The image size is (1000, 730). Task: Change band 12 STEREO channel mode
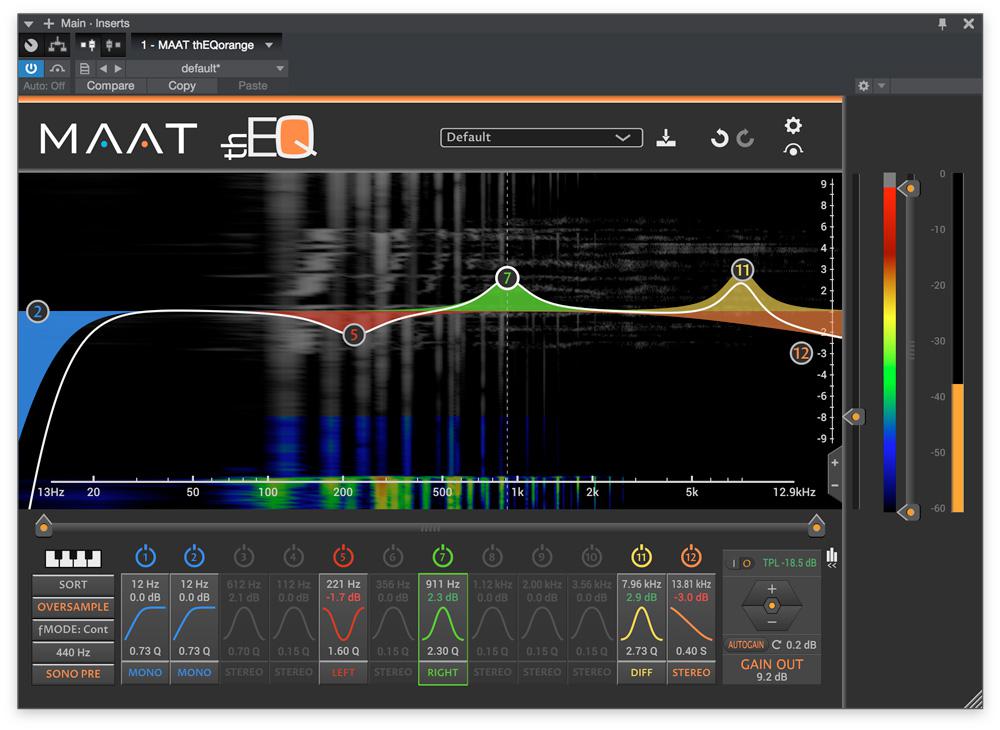click(691, 673)
